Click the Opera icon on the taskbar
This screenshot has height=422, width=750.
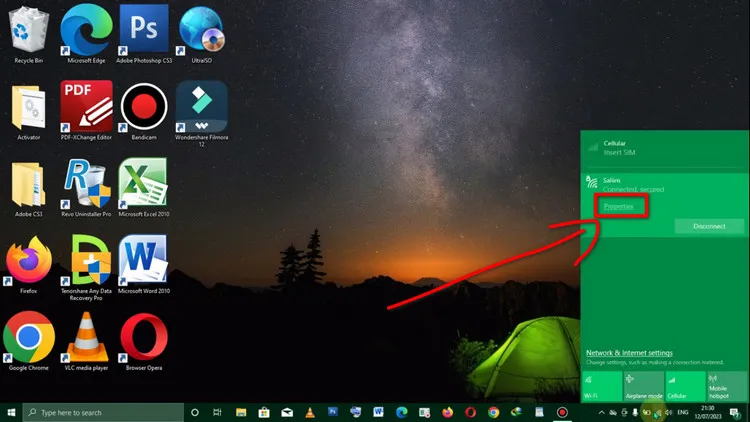pos(470,412)
